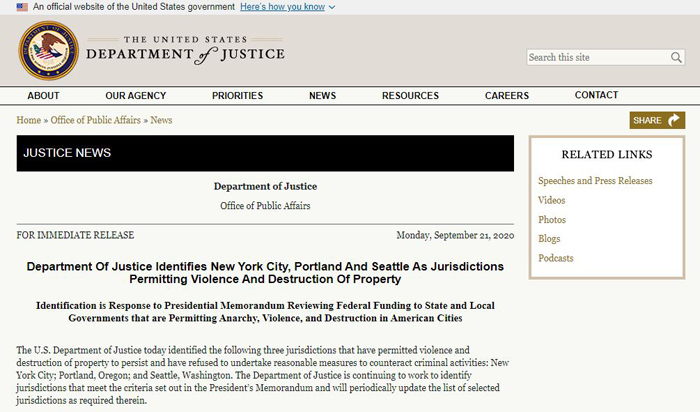This screenshot has height=412, width=700.
Task: Go to Home breadcrumb
Action: [x=29, y=120]
